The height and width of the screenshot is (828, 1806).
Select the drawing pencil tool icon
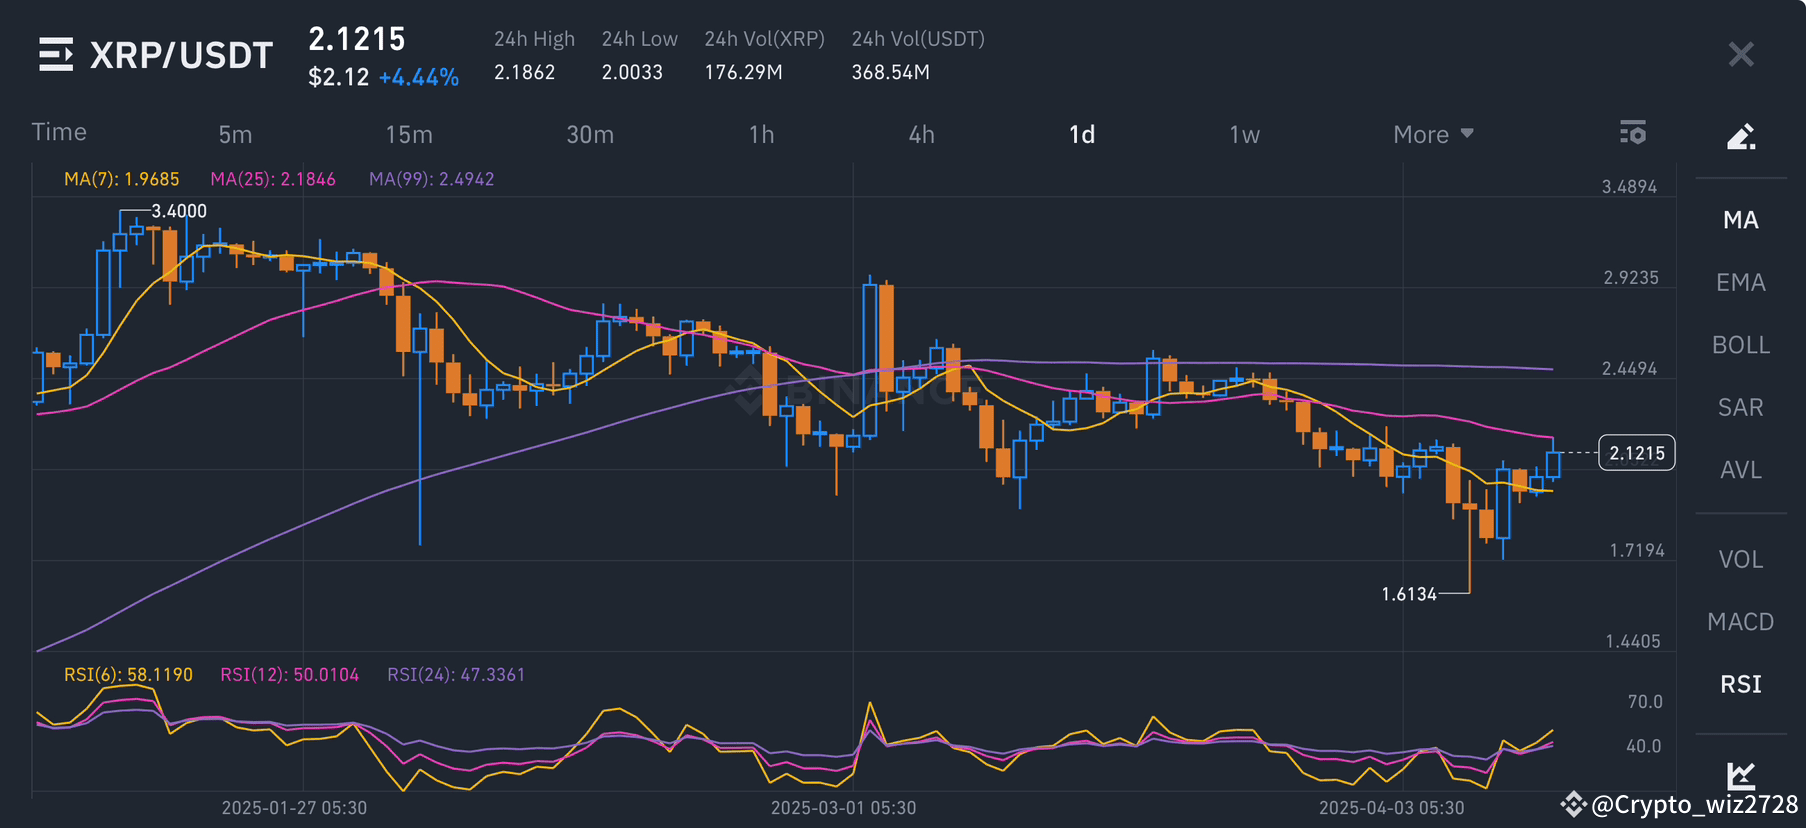[x=1741, y=136]
